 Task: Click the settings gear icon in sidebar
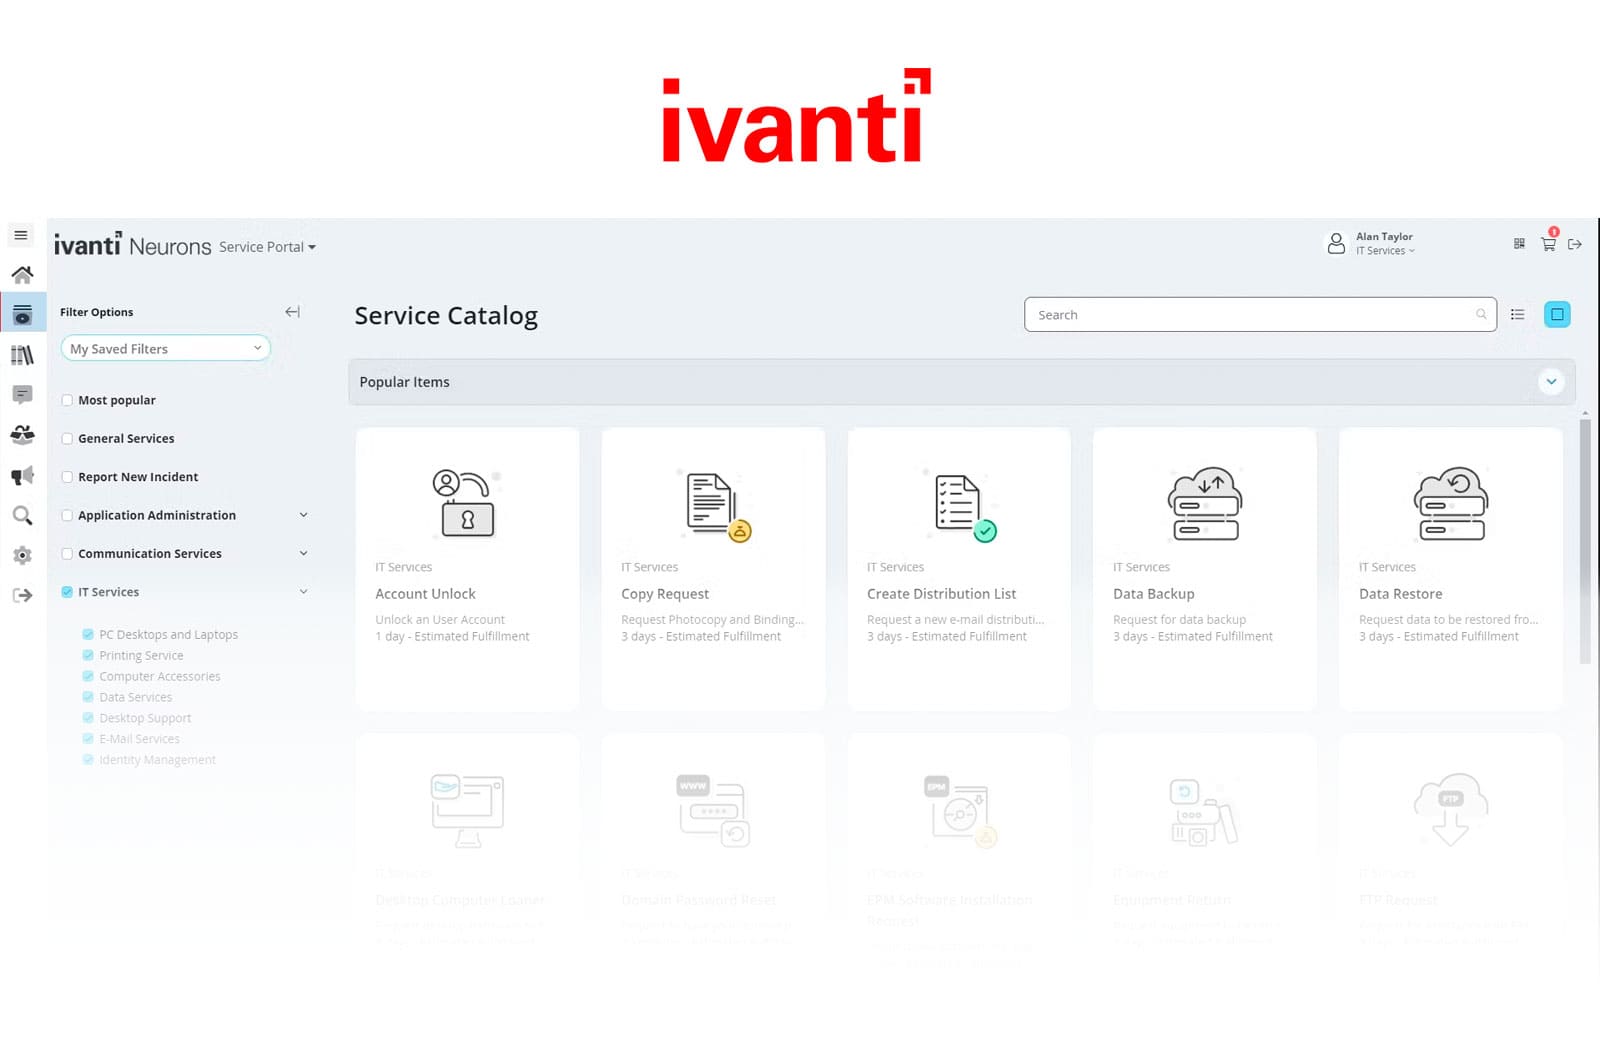(x=21, y=555)
